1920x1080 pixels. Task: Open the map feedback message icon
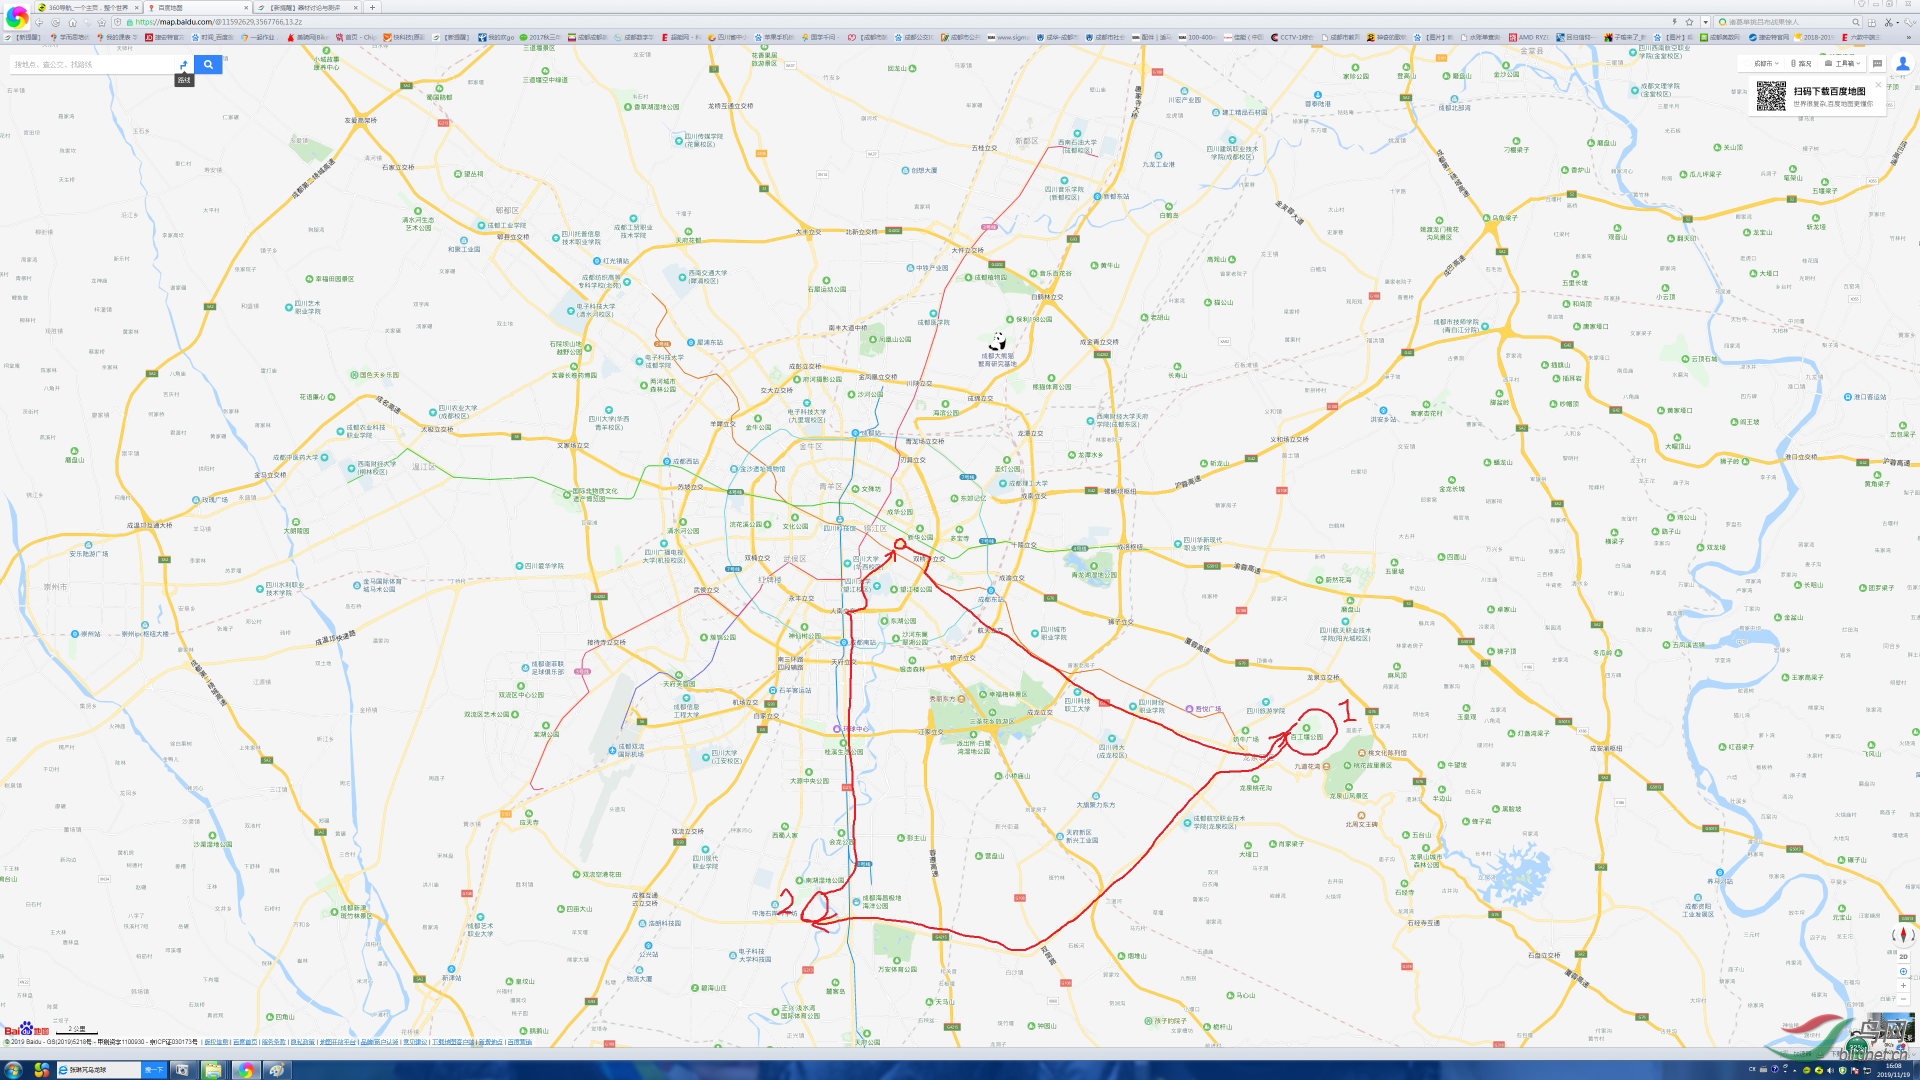[x=1877, y=64]
